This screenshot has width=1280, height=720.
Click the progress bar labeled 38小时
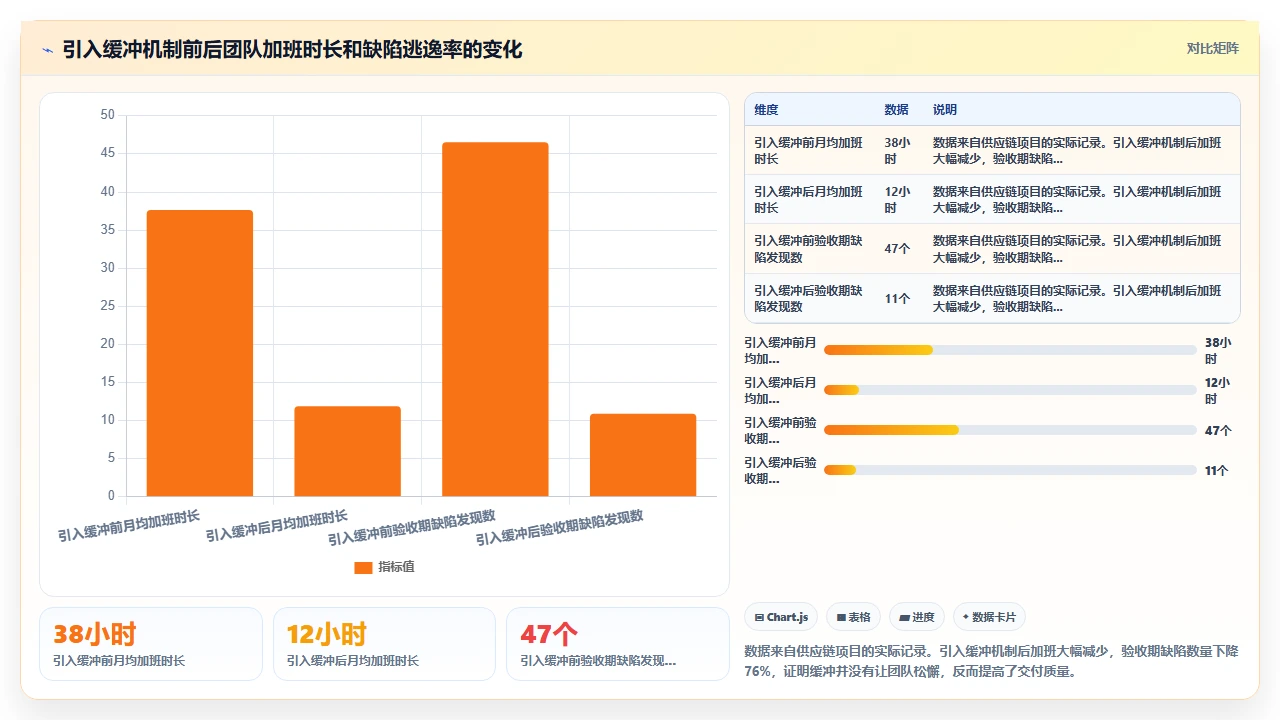click(x=1010, y=350)
